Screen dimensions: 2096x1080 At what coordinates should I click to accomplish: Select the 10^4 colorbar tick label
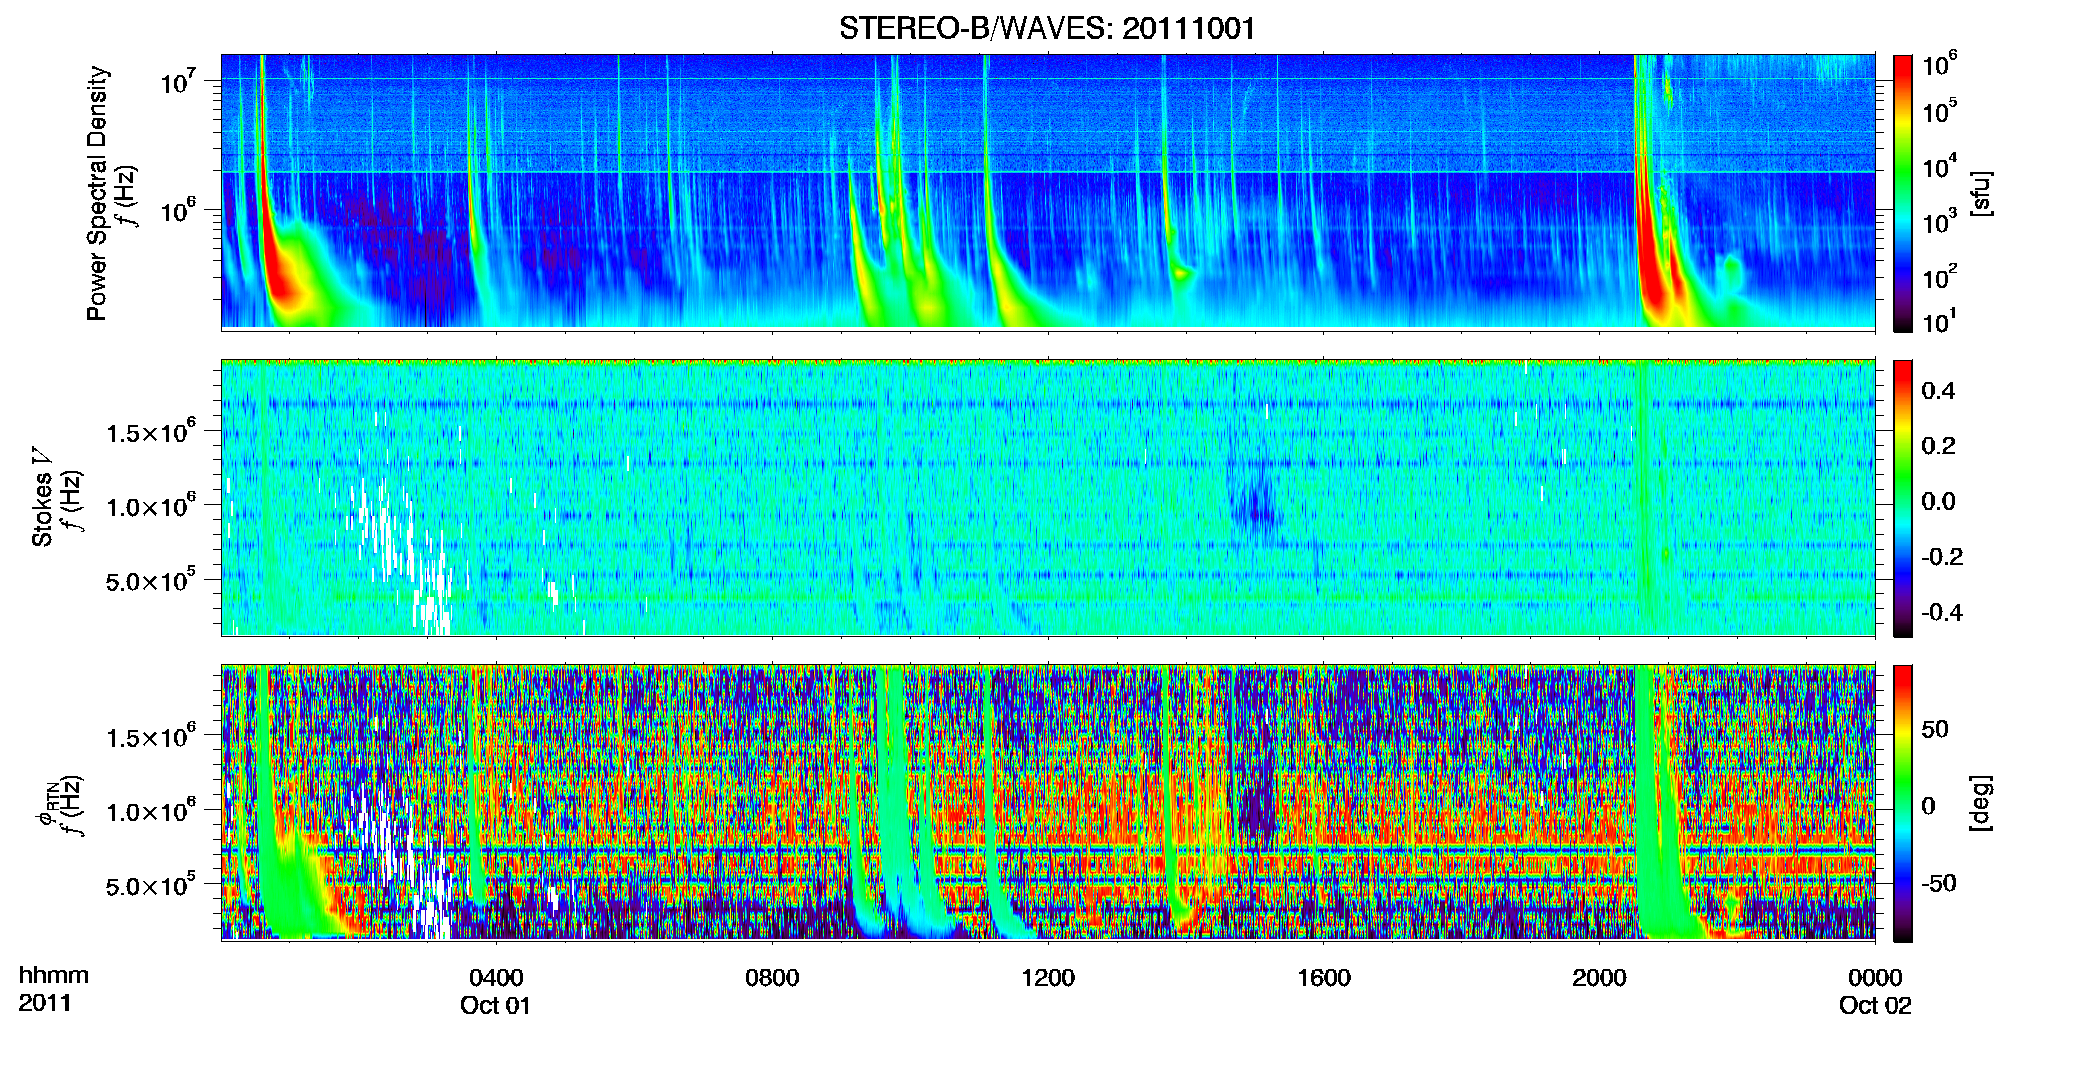coord(1938,166)
